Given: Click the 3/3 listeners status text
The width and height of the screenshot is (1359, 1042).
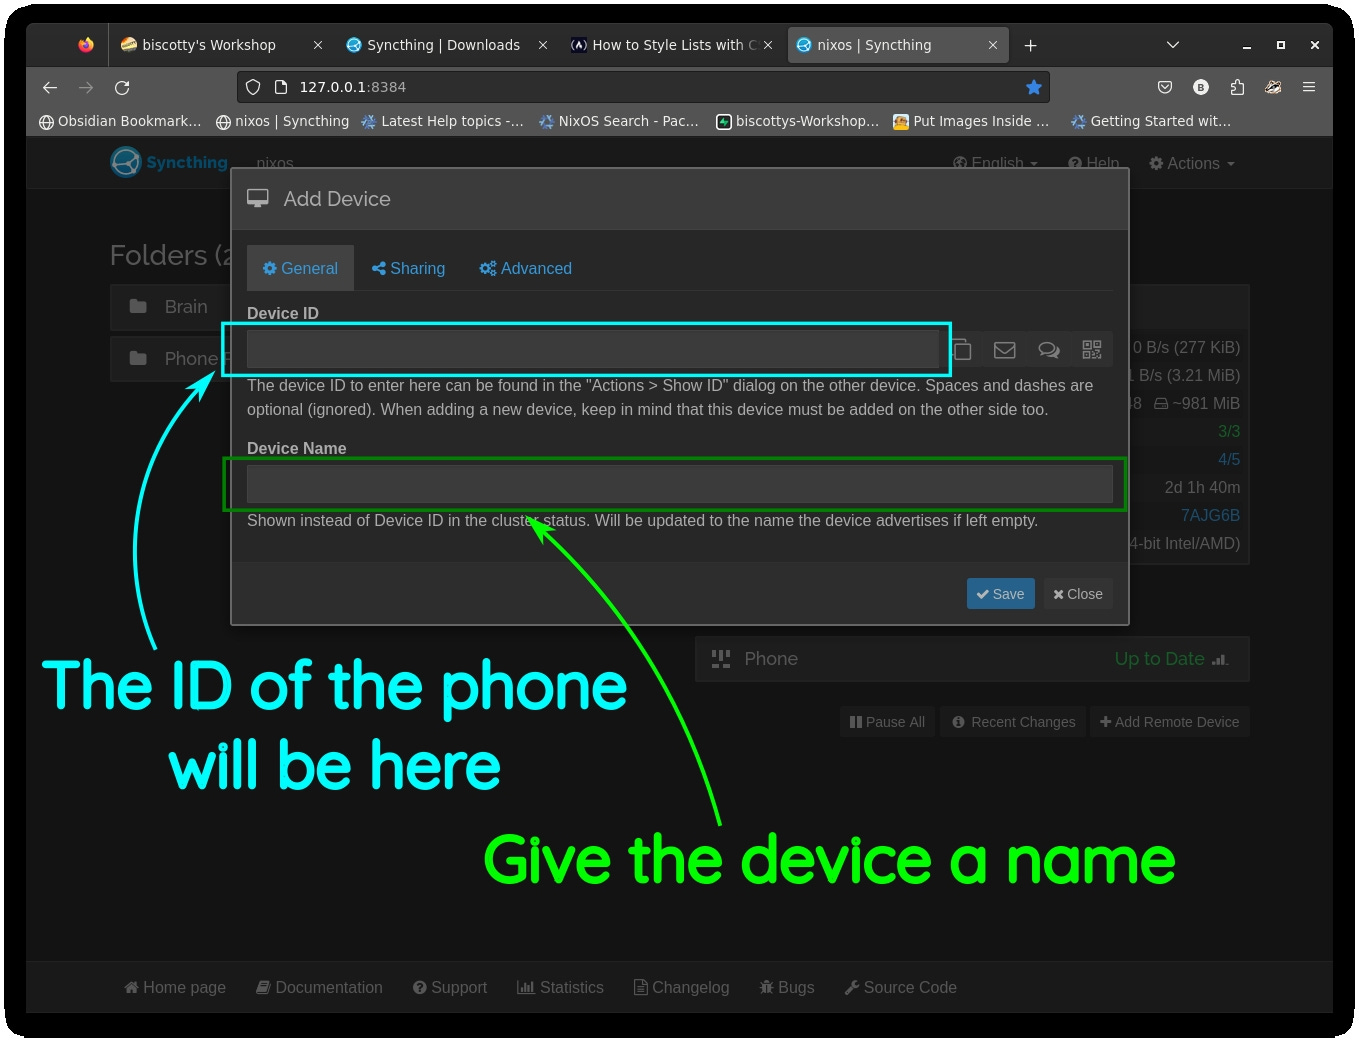Looking at the screenshot, I should [1229, 431].
